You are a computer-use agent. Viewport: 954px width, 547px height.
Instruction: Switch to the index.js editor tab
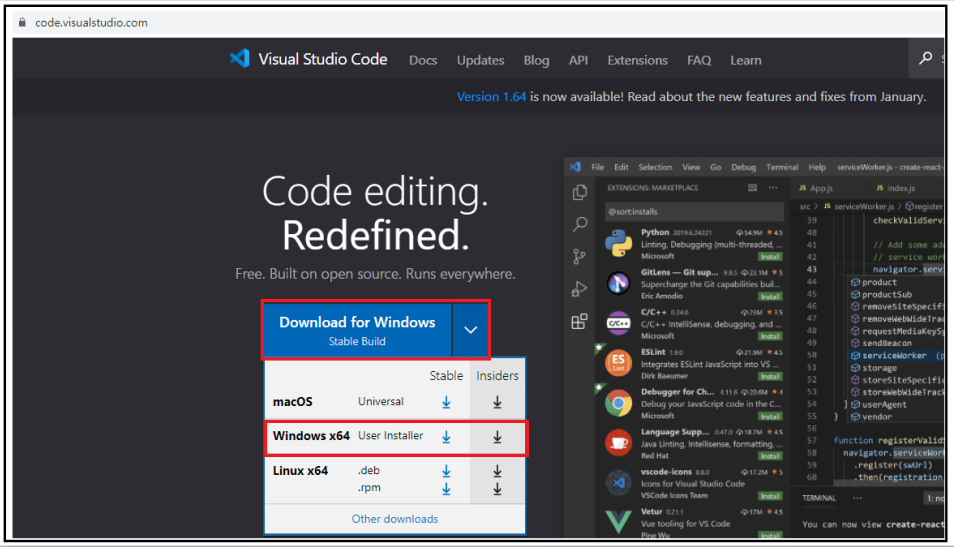895,188
